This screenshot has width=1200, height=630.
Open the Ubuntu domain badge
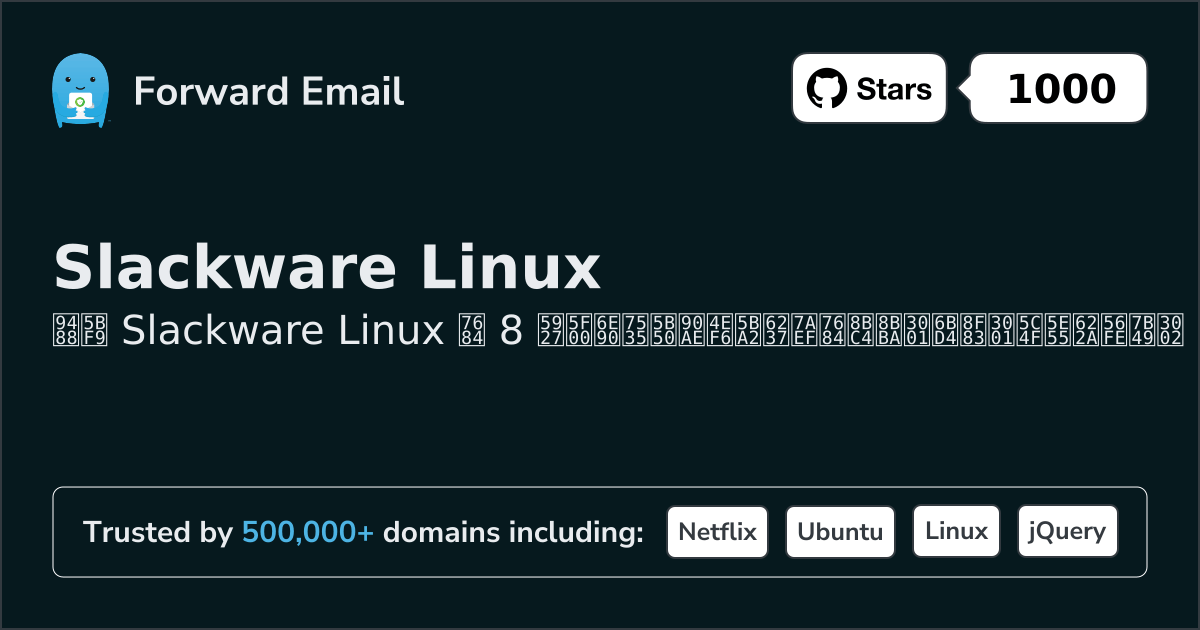(840, 531)
